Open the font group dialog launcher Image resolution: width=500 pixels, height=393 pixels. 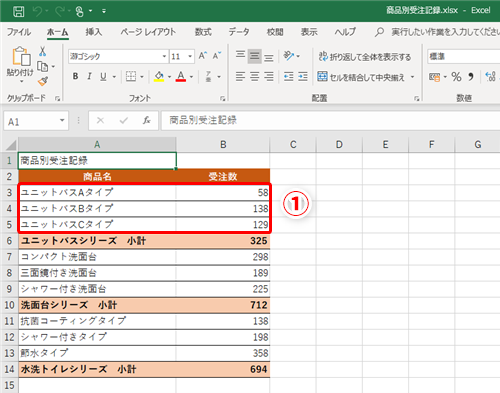pyautogui.click(x=222, y=99)
